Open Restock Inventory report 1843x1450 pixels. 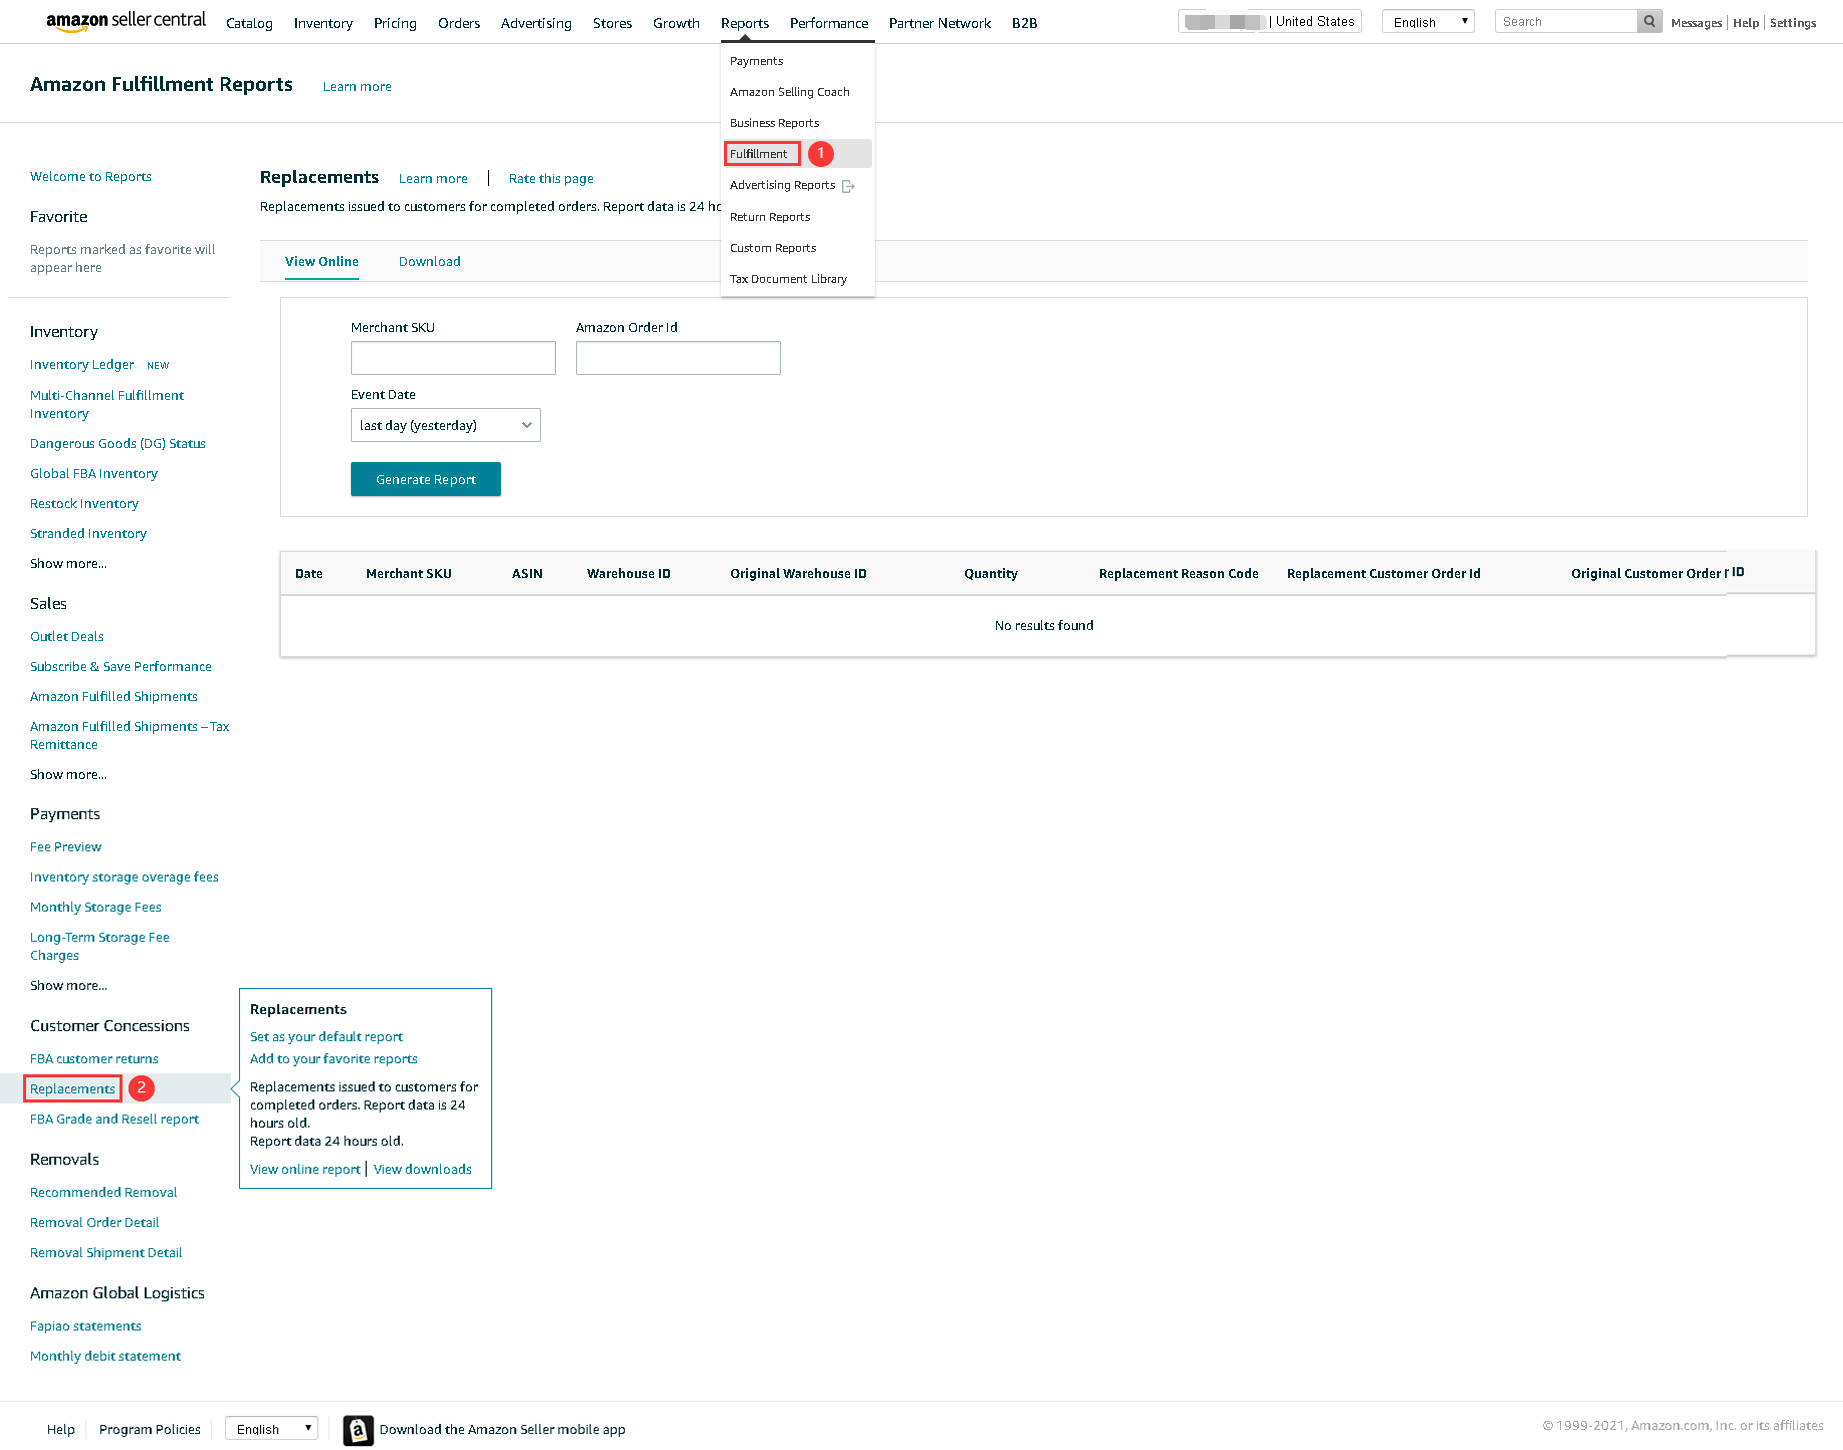click(84, 504)
